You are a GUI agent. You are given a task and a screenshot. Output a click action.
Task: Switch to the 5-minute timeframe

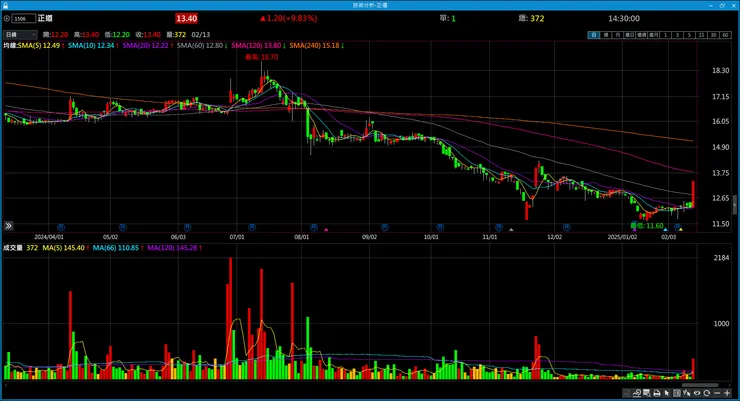(689, 35)
